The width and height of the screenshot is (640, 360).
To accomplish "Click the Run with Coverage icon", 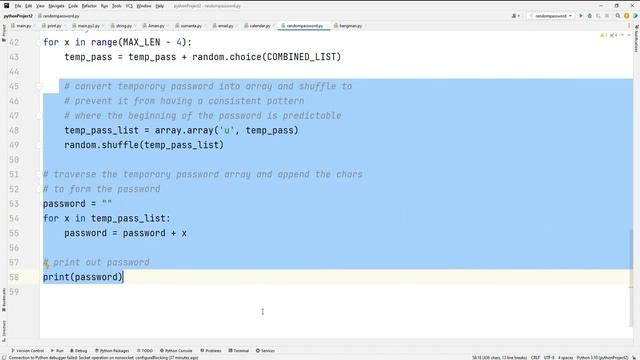I will [598, 16].
